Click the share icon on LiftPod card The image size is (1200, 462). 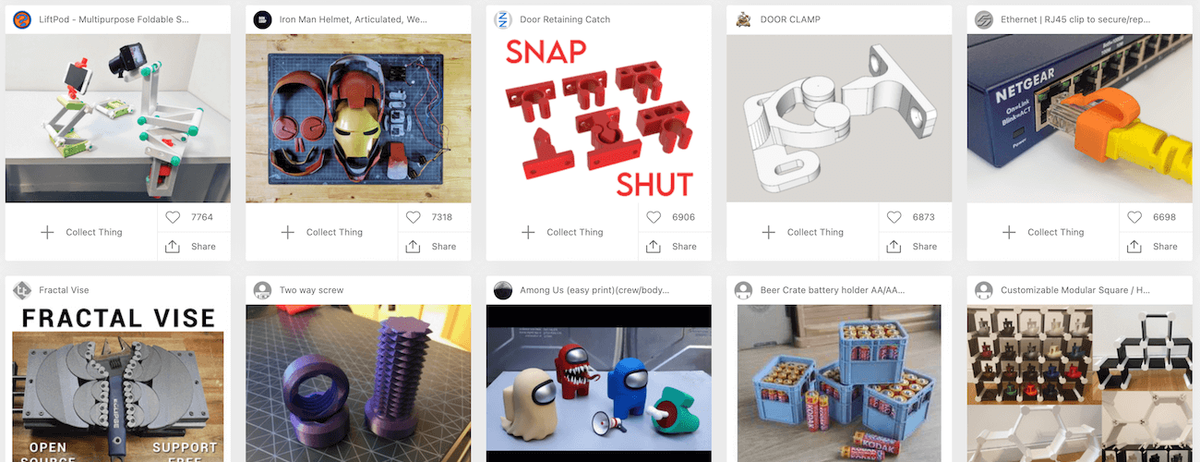(173, 246)
